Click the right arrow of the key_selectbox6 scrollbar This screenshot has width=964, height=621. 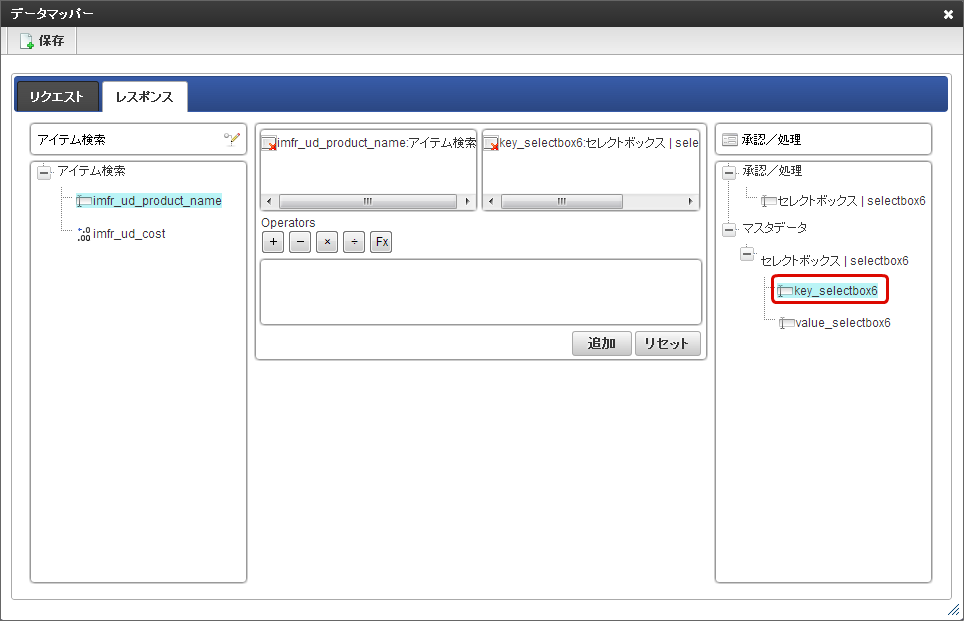pyautogui.click(x=690, y=201)
